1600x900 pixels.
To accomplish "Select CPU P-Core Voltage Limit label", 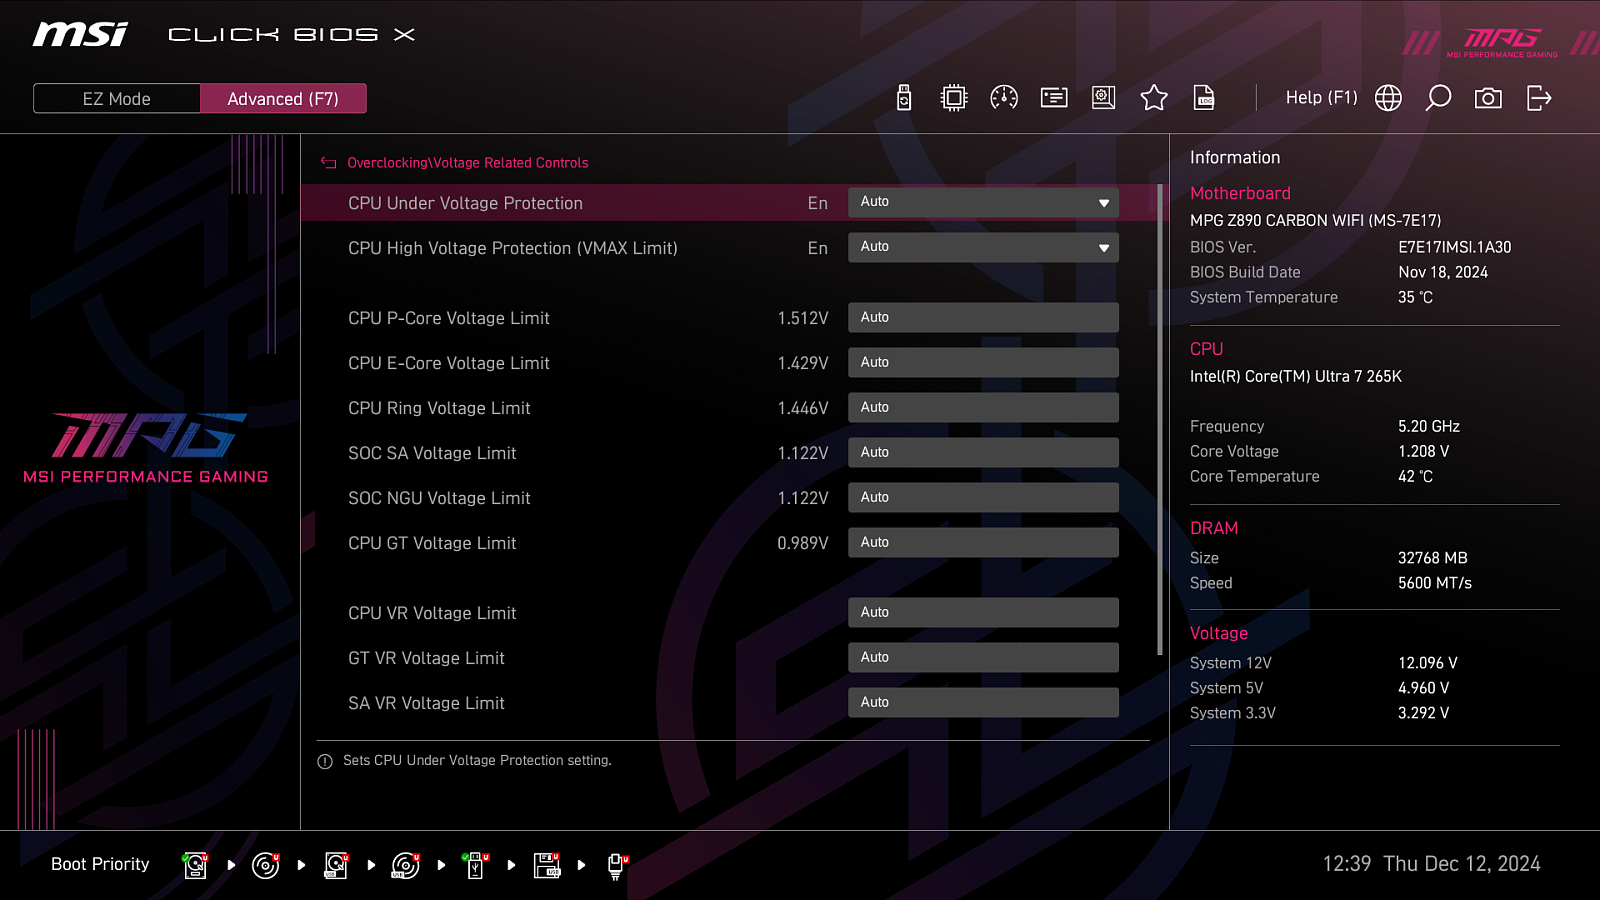I will click(x=449, y=318).
